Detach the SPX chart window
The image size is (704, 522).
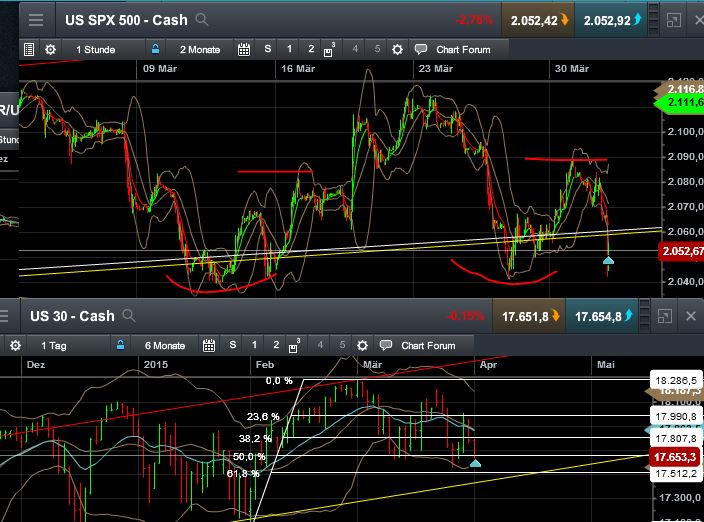point(673,20)
